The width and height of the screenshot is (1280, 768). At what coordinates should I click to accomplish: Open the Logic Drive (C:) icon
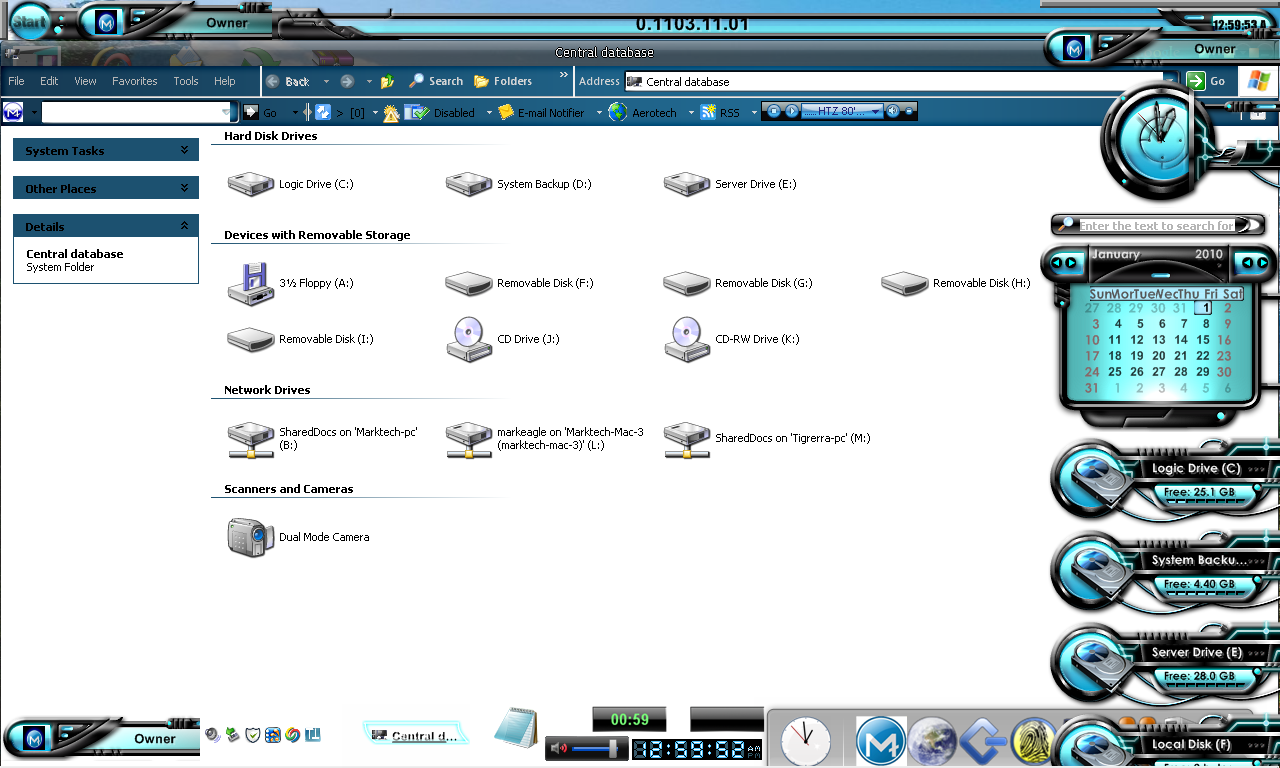click(x=251, y=184)
